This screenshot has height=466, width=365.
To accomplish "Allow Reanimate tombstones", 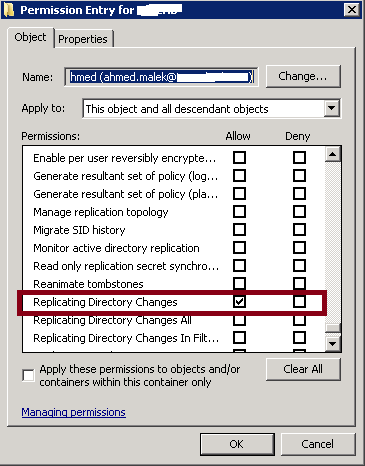I will pos(239,283).
